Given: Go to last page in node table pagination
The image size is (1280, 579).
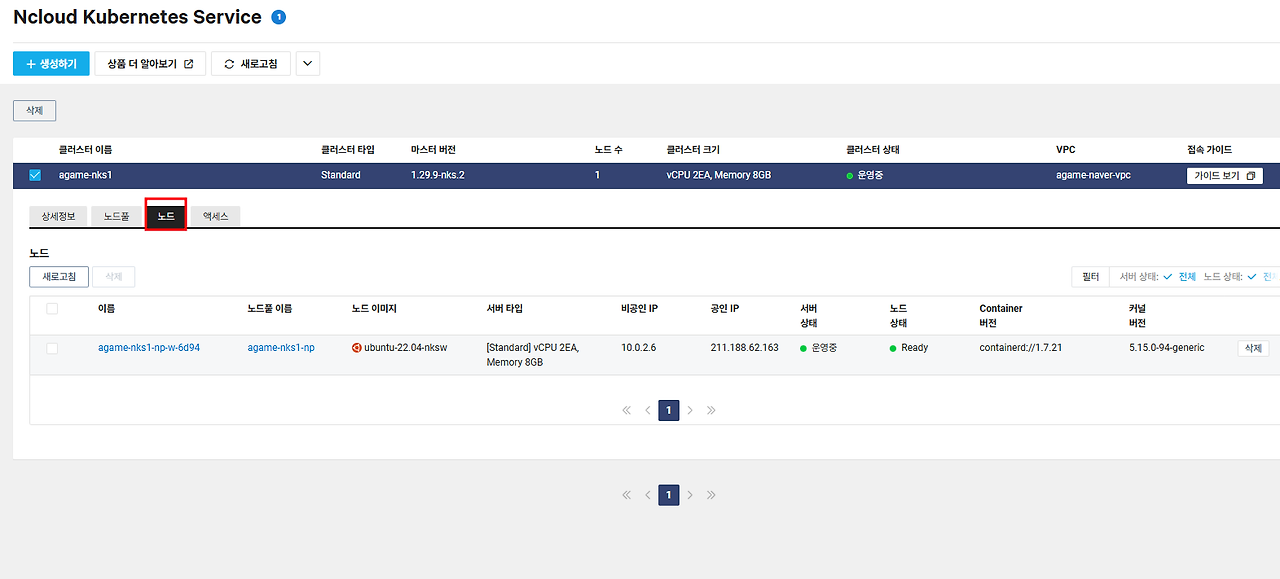Looking at the screenshot, I should (x=711, y=410).
